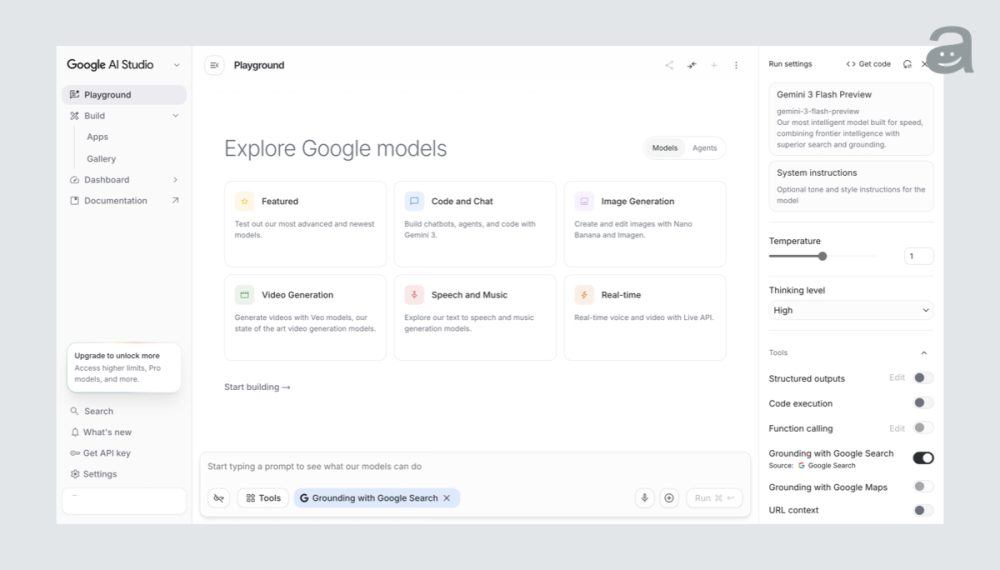Select the Models tab
1000x570 pixels.
point(665,148)
